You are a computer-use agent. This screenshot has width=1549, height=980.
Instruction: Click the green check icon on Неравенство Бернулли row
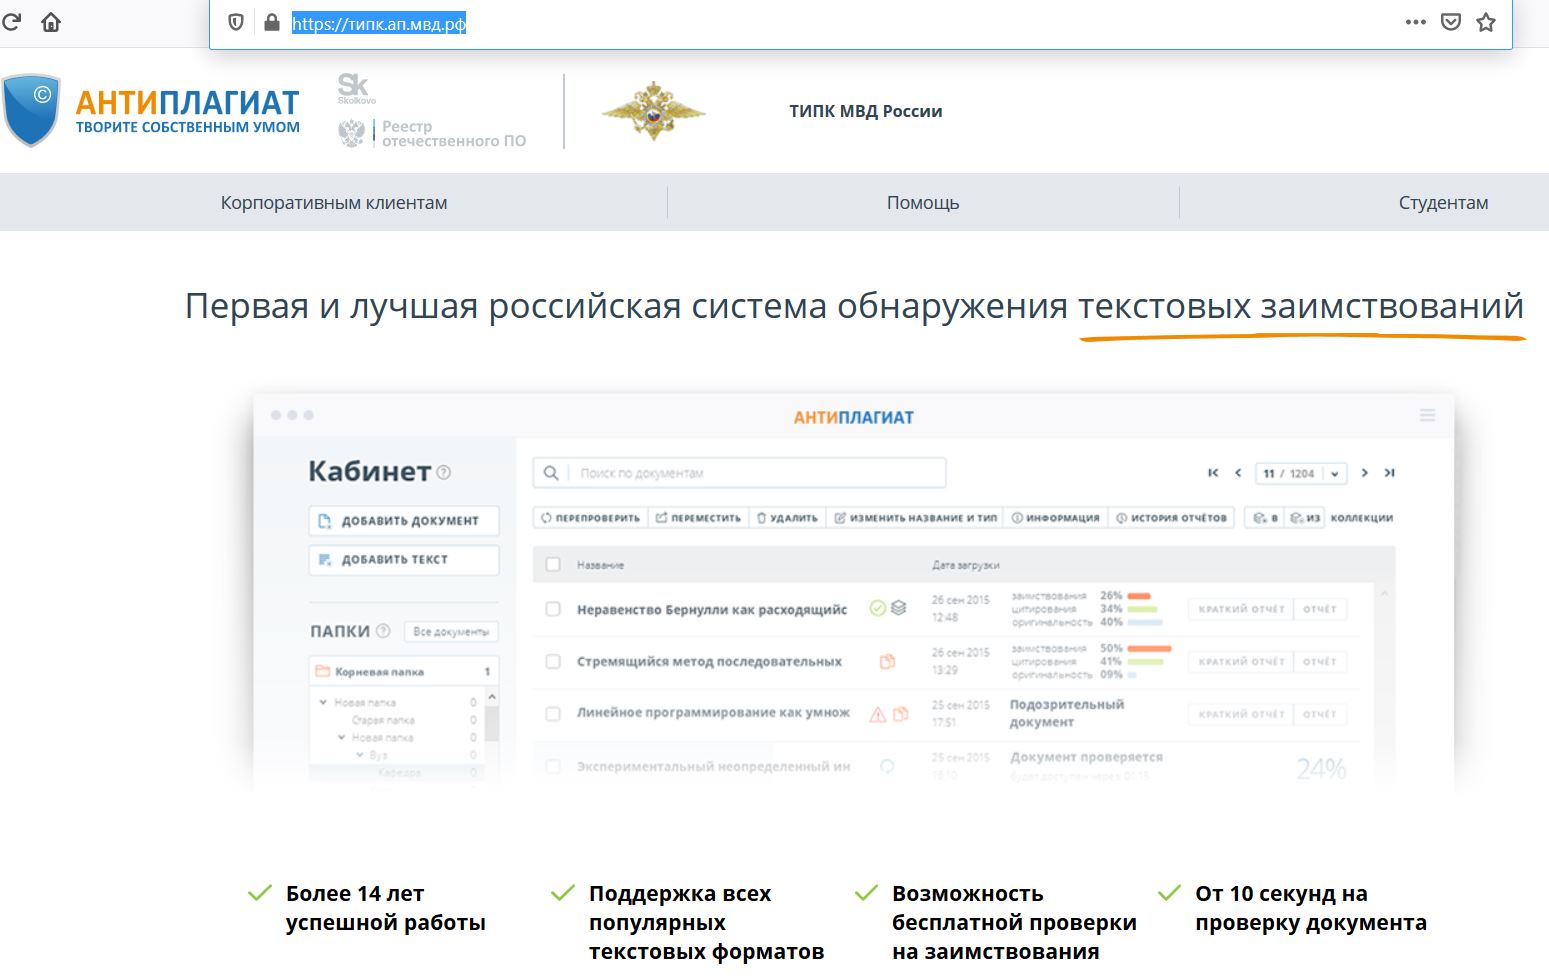(x=877, y=608)
